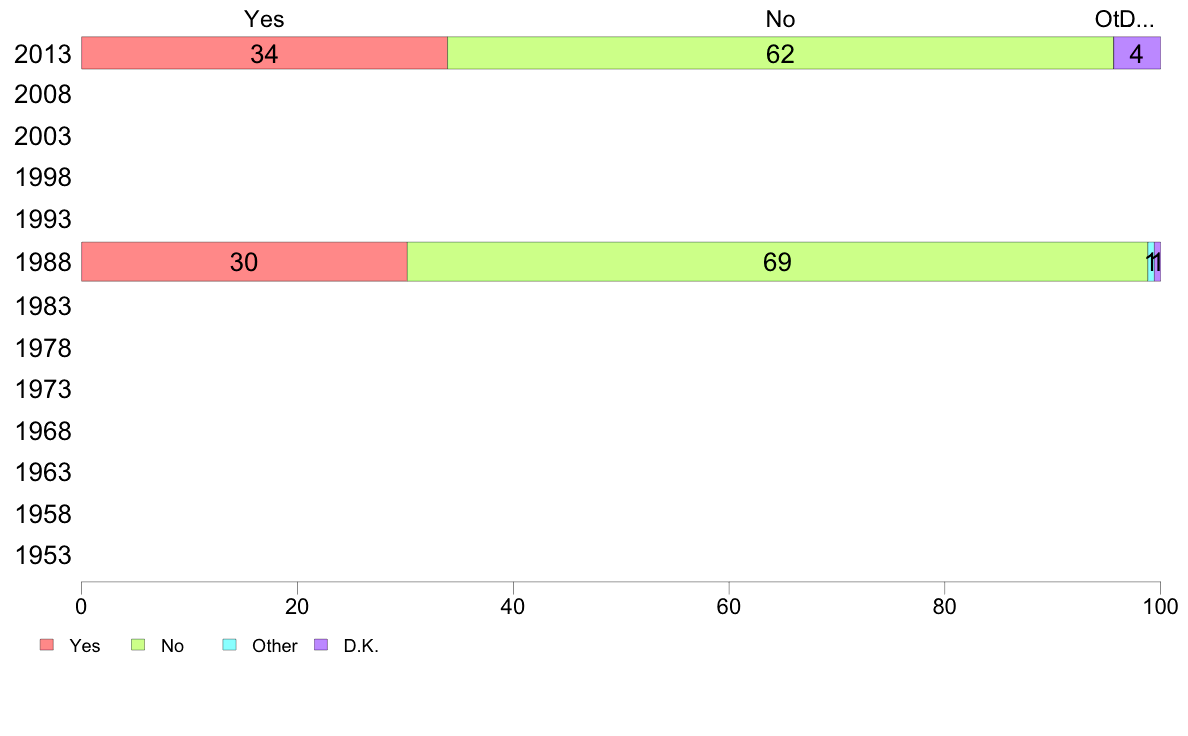Select the 2013 purple segment labeled 4
Viewport: 1188px width, 736px height.
click(1136, 53)
